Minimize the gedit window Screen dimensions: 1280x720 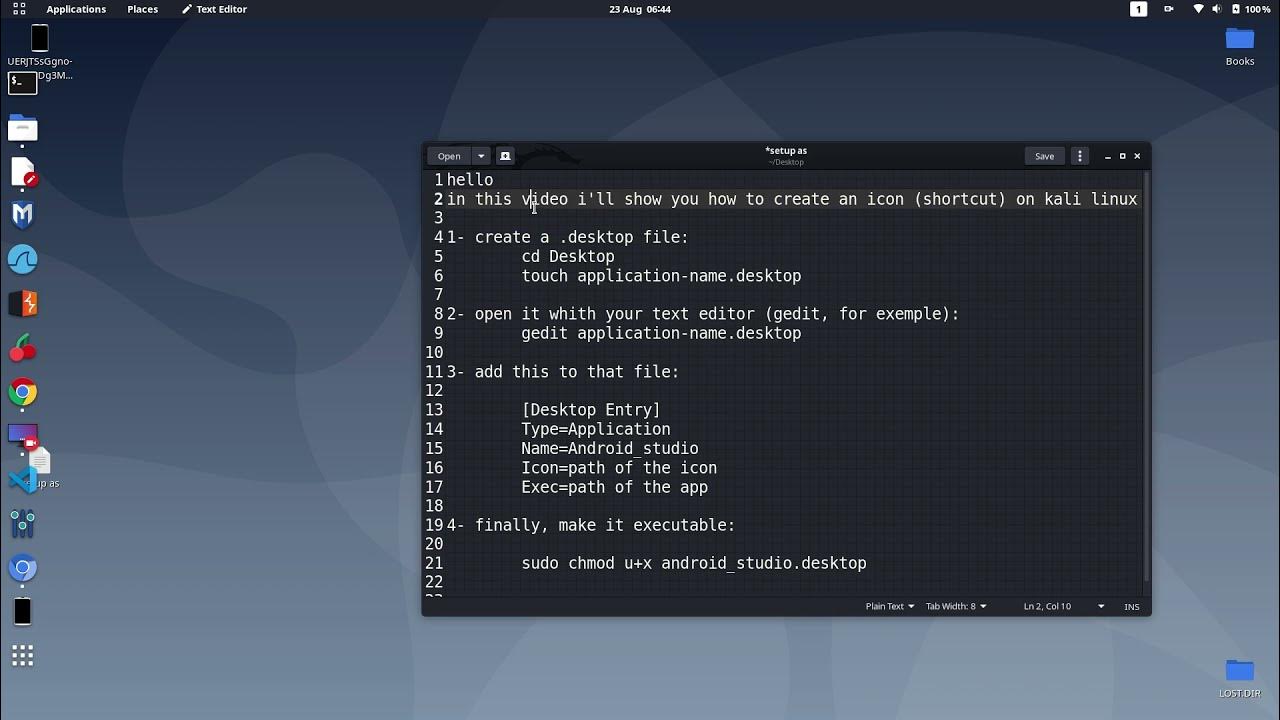[x=1108, y=156]
